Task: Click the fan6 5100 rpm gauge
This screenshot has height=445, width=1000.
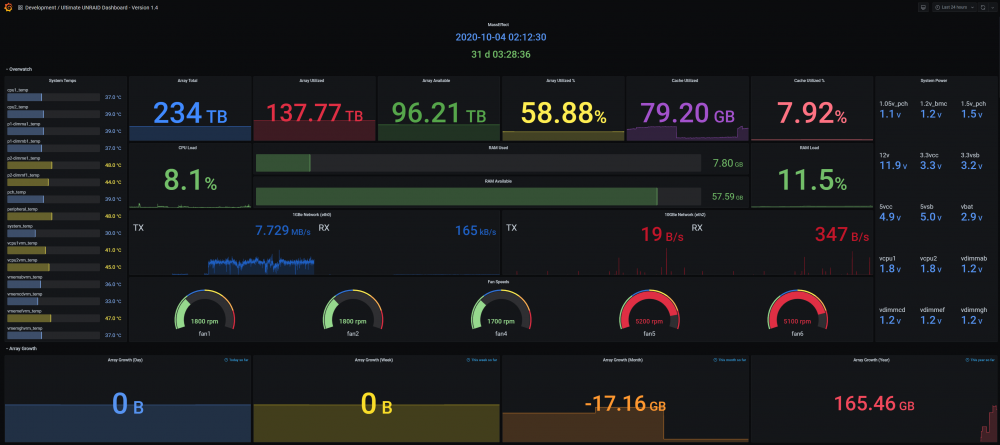Action: point(797,311)
